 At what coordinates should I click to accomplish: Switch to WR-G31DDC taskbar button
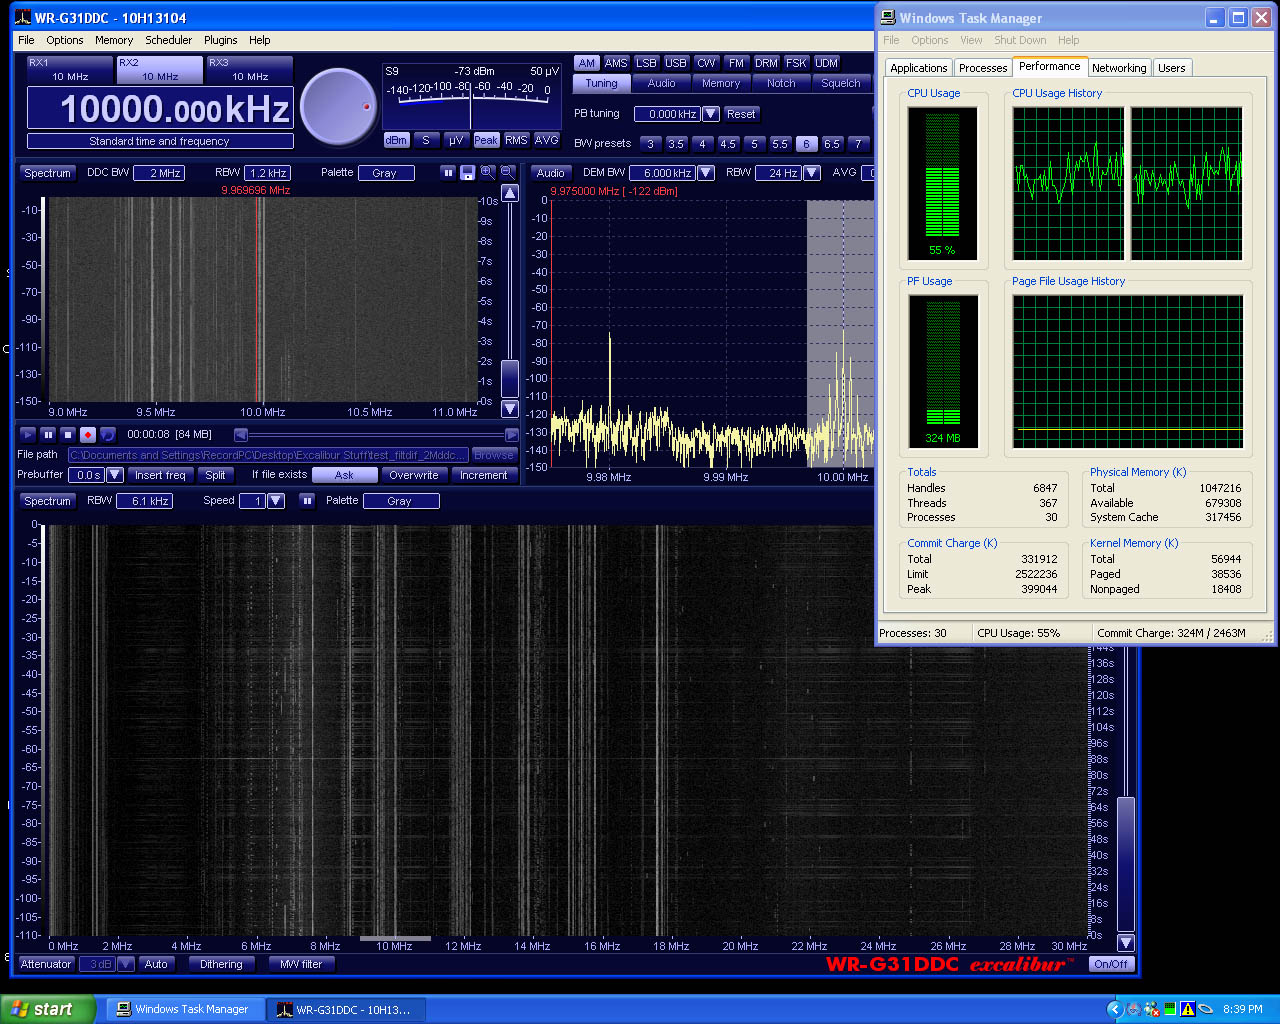coord(346,1009)
